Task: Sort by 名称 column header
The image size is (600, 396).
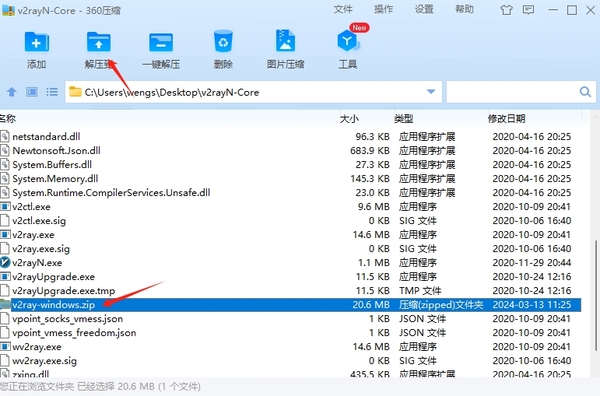Action: (x=8, y=119)
